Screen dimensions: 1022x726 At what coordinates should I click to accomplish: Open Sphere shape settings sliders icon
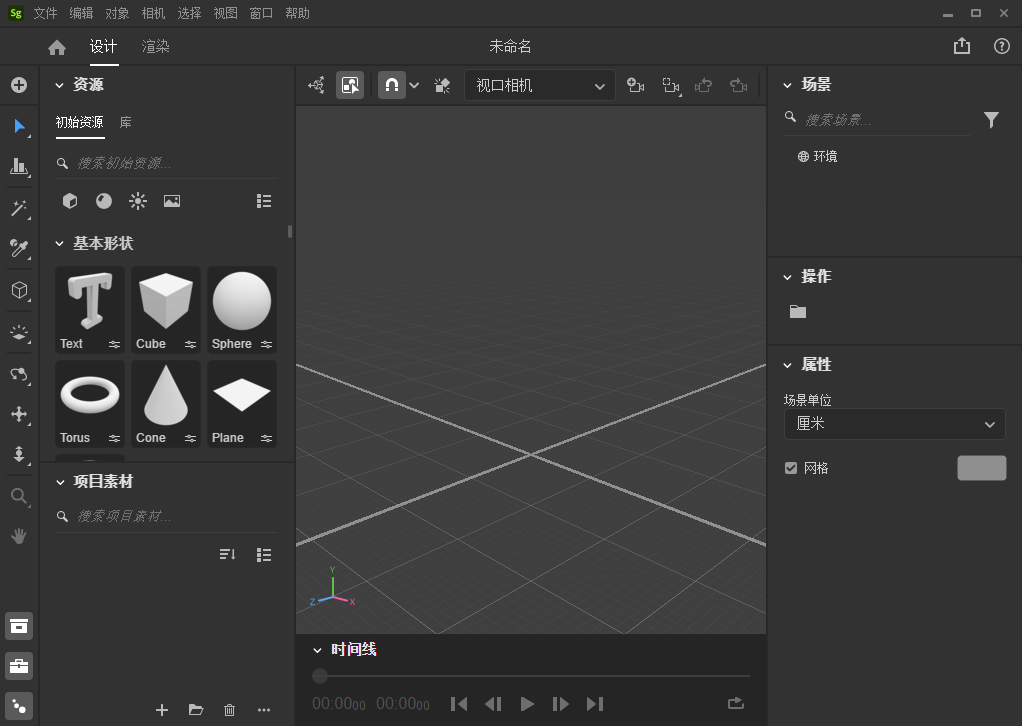266,344
